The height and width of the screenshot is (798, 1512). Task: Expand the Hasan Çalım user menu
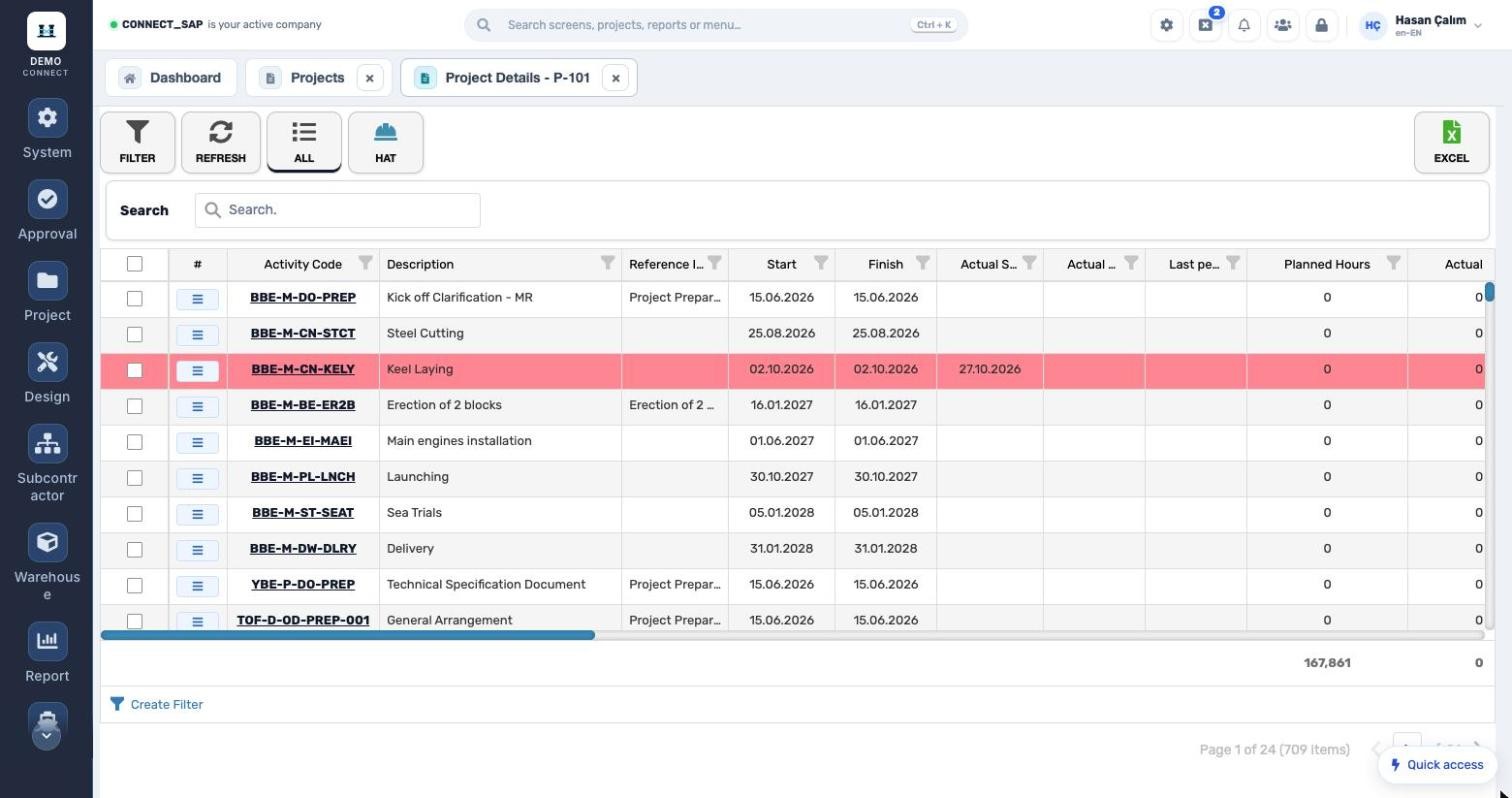coord(1421,25)
